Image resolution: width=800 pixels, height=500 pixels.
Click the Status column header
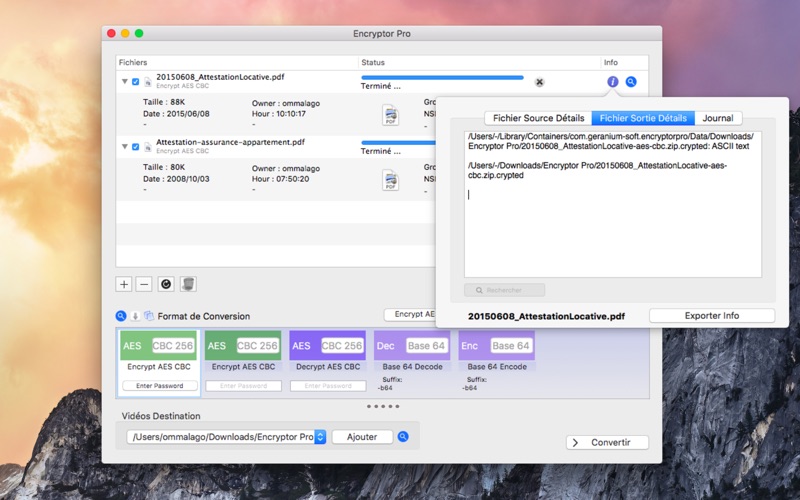[480, 62]
